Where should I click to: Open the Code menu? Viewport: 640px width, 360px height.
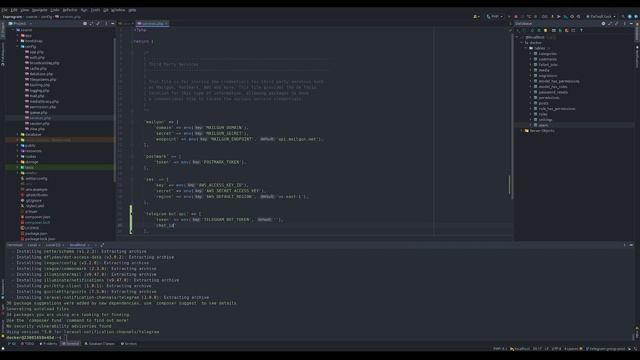pos(55,10)
